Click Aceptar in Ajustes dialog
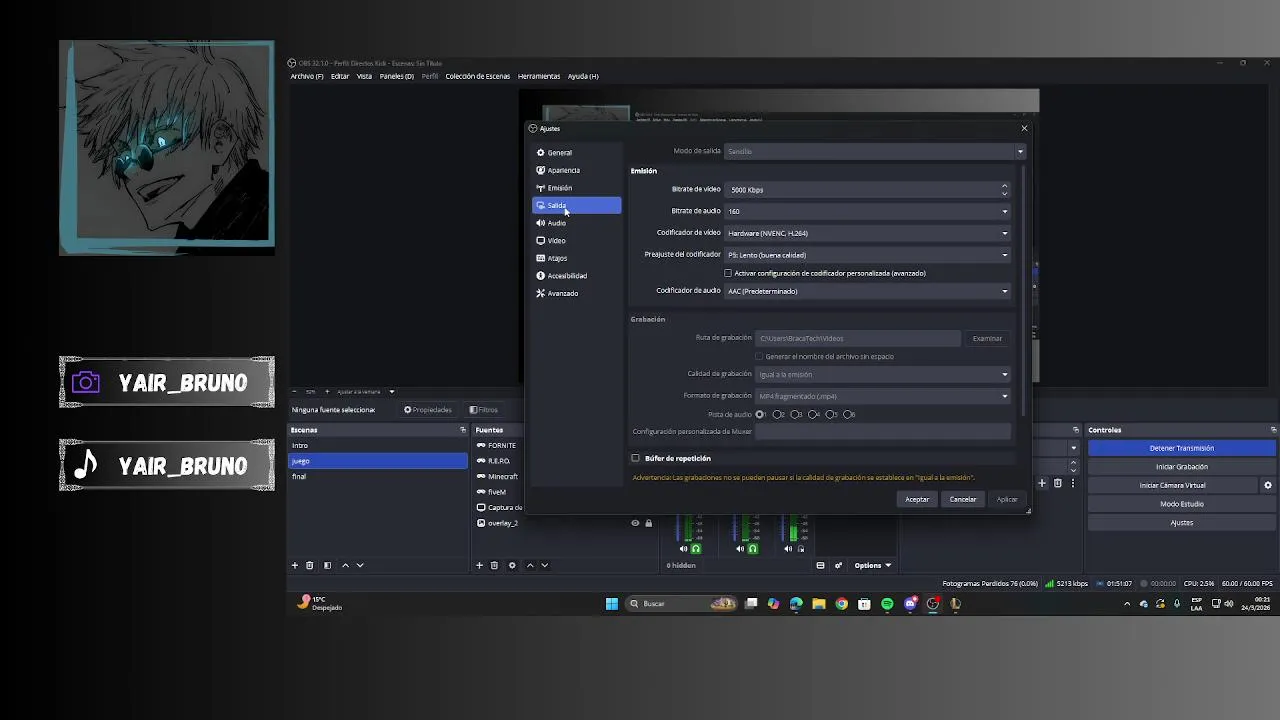The image size is (1280, 720). pyautogui.click(x=917, y=499)
